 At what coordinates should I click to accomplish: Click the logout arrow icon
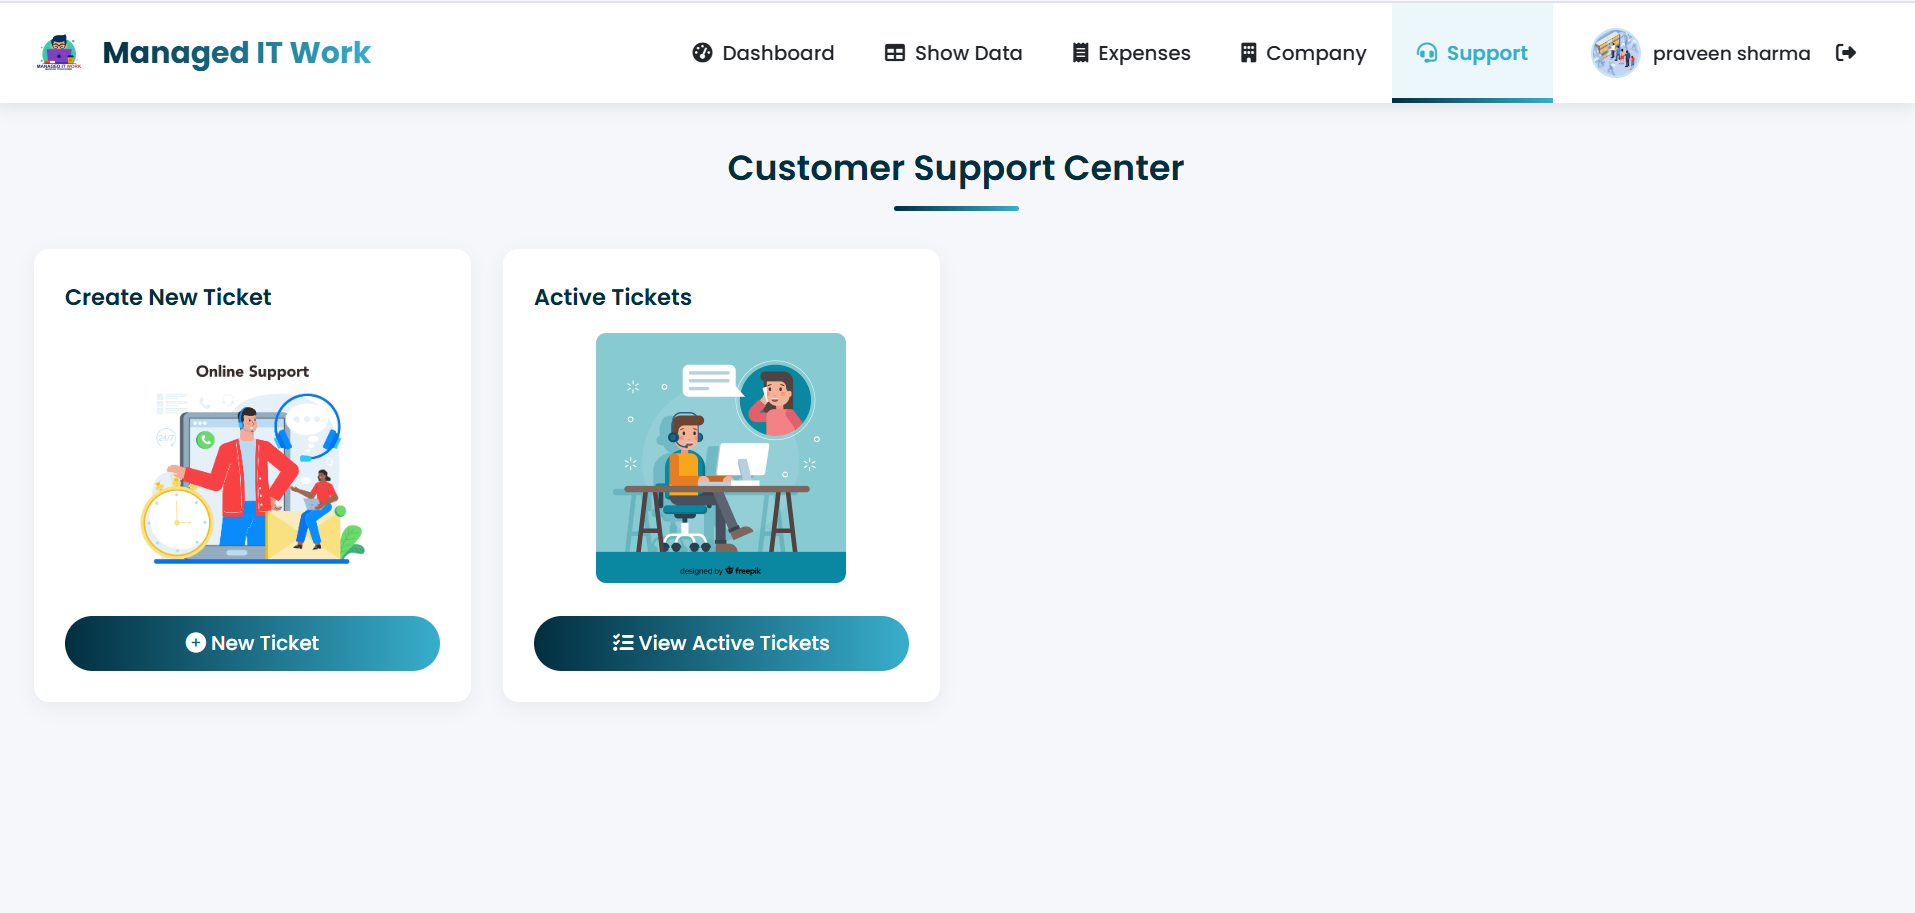(x=1846, y=53)
